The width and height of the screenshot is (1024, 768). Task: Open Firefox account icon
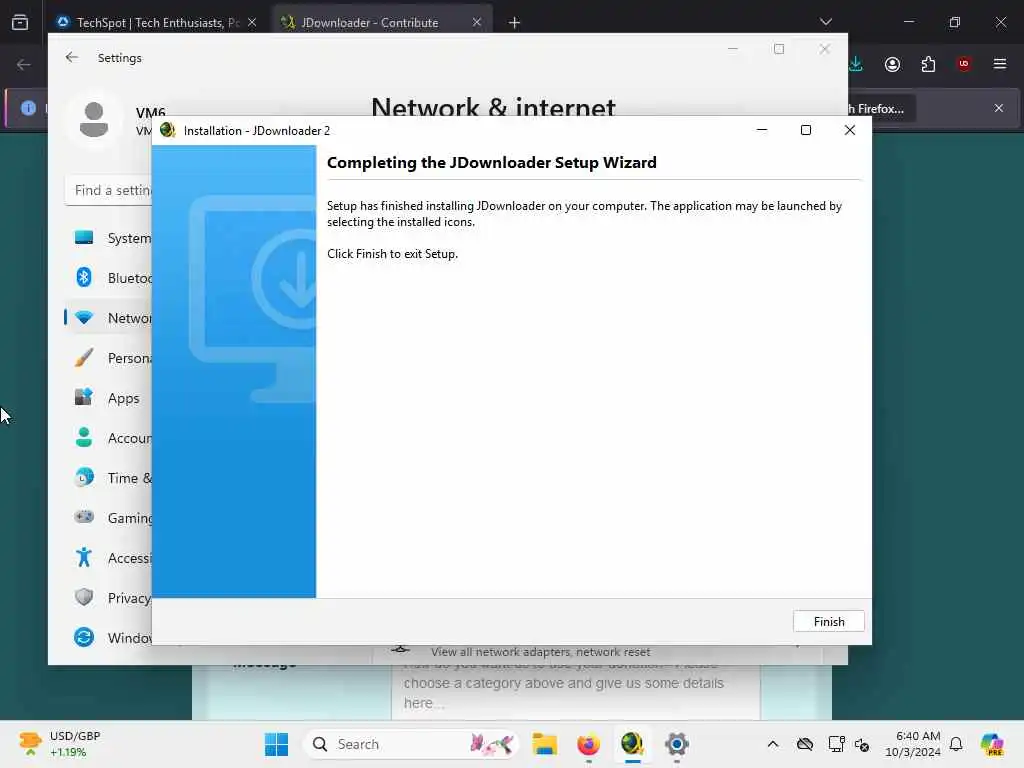click(892, 64)
